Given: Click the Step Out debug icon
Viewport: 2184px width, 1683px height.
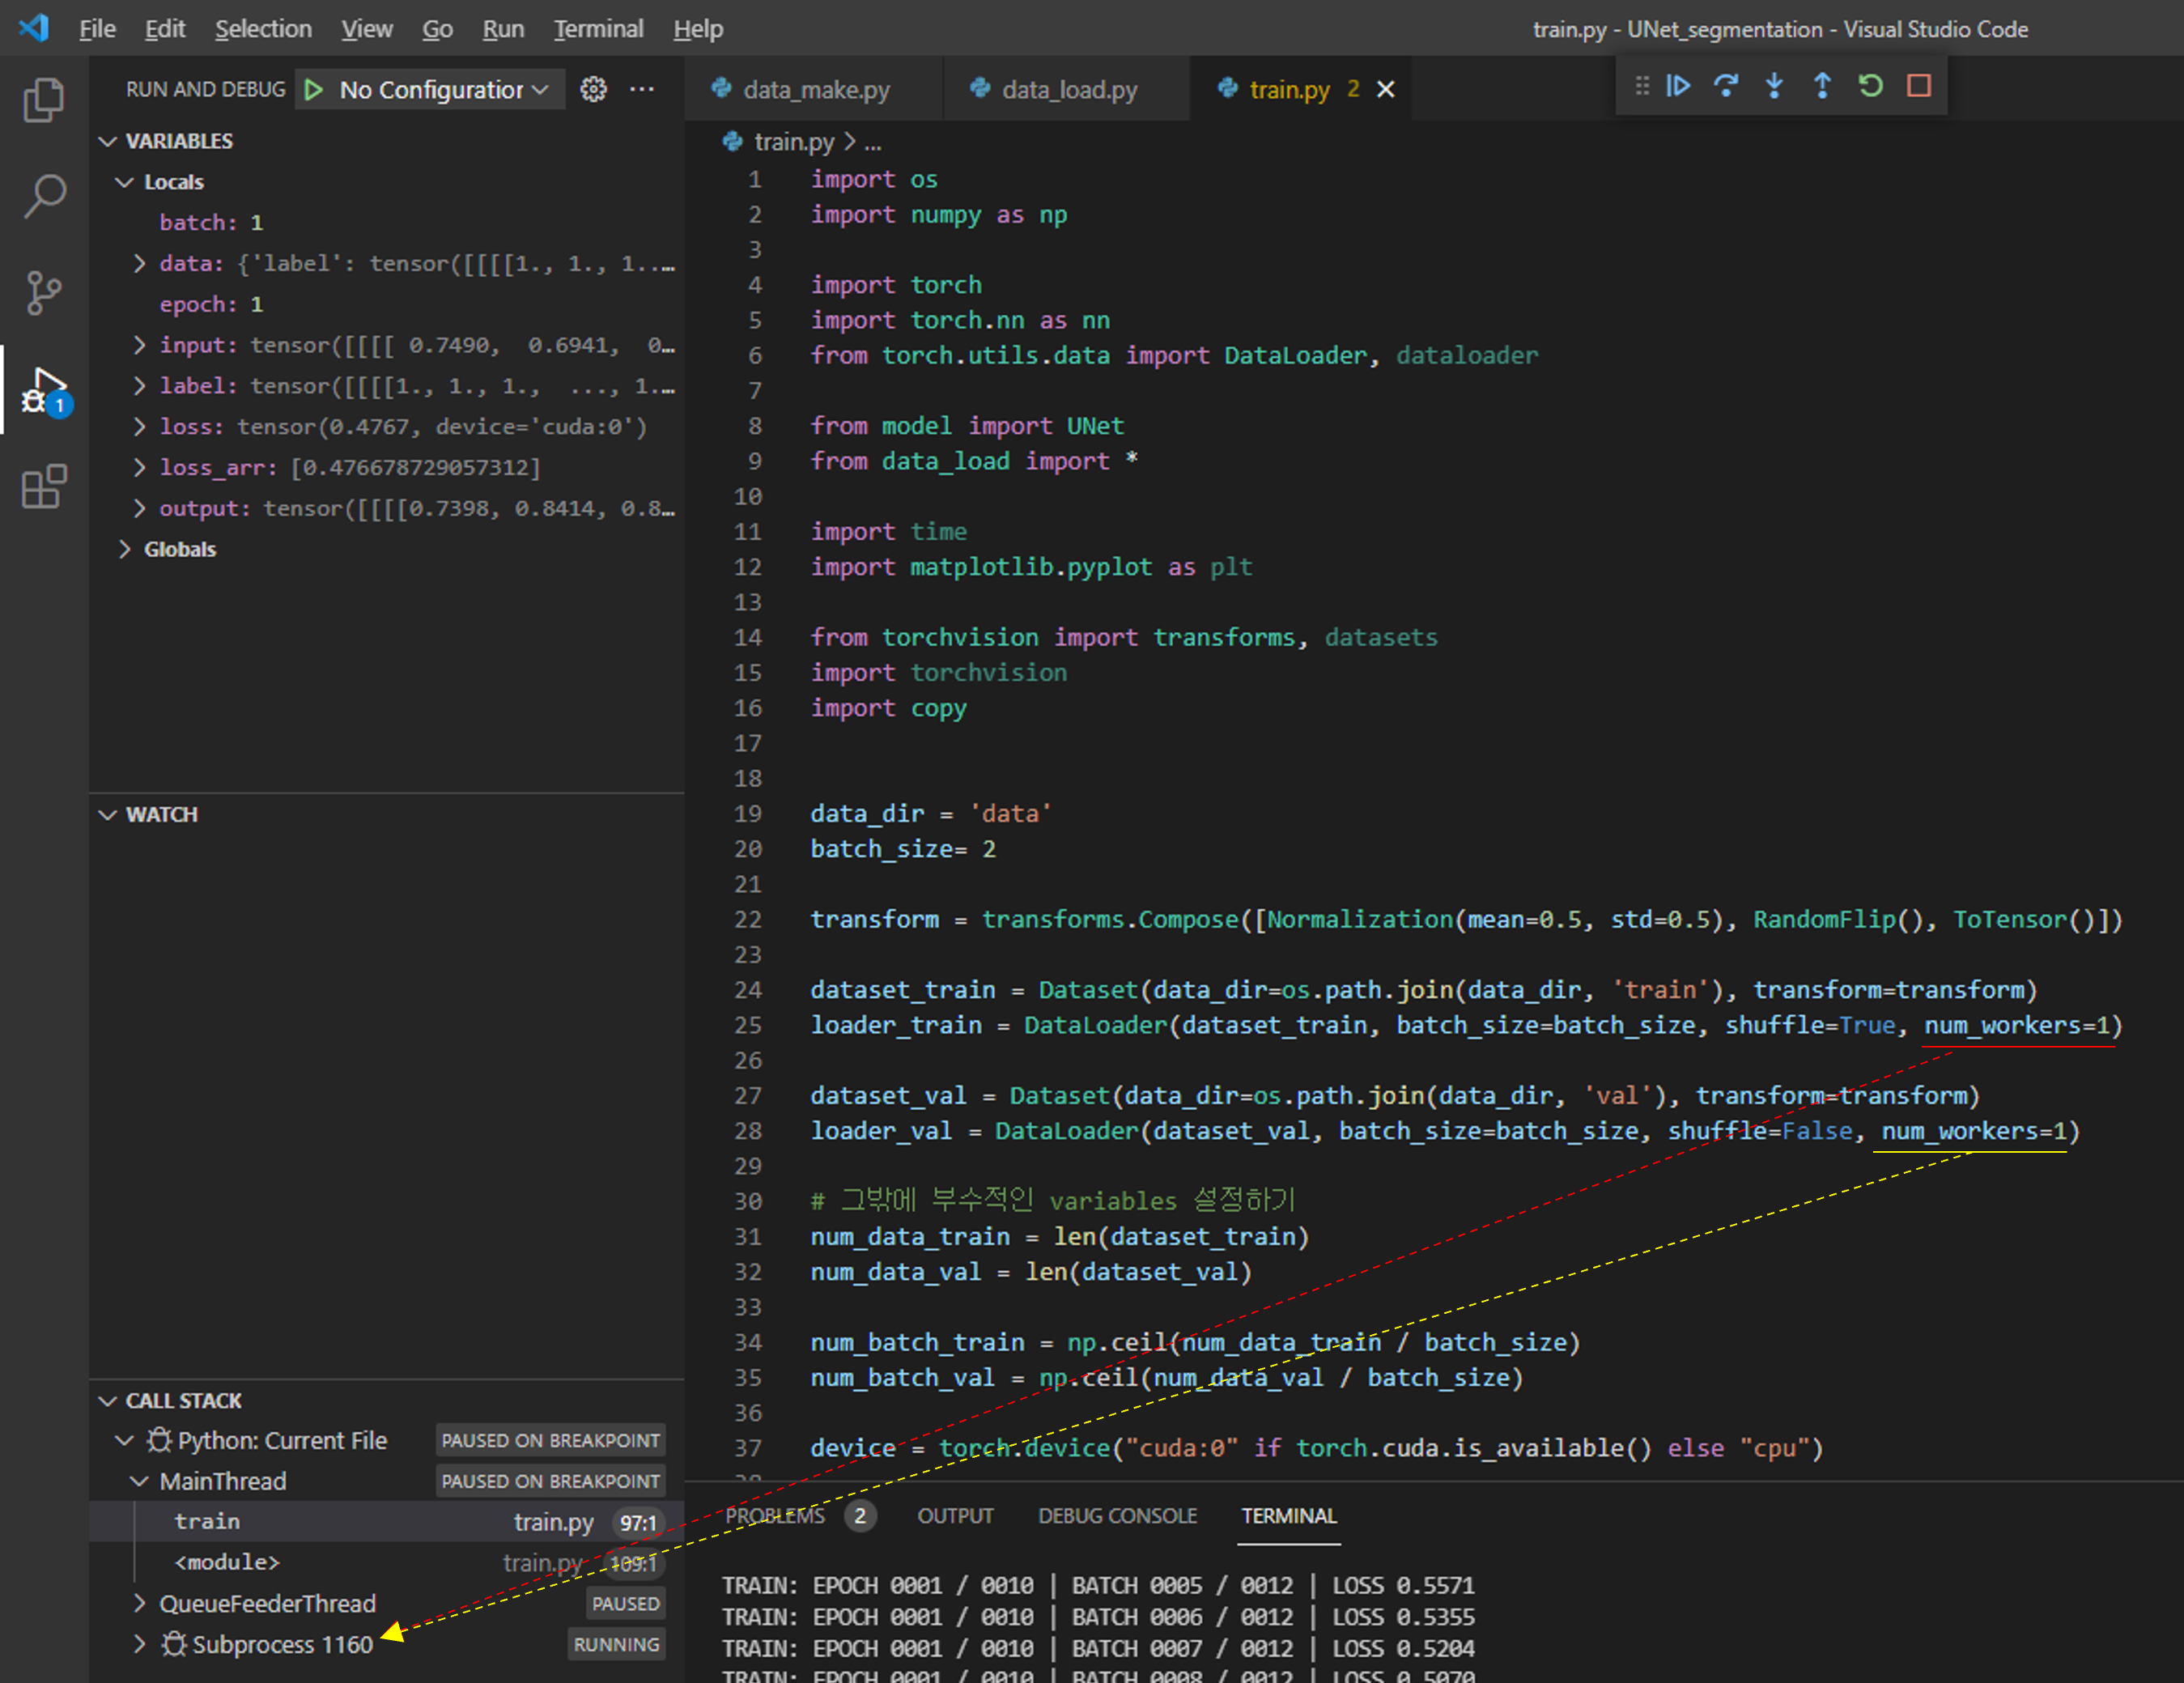Looking at the screenshot, I should click(1822, 87).
